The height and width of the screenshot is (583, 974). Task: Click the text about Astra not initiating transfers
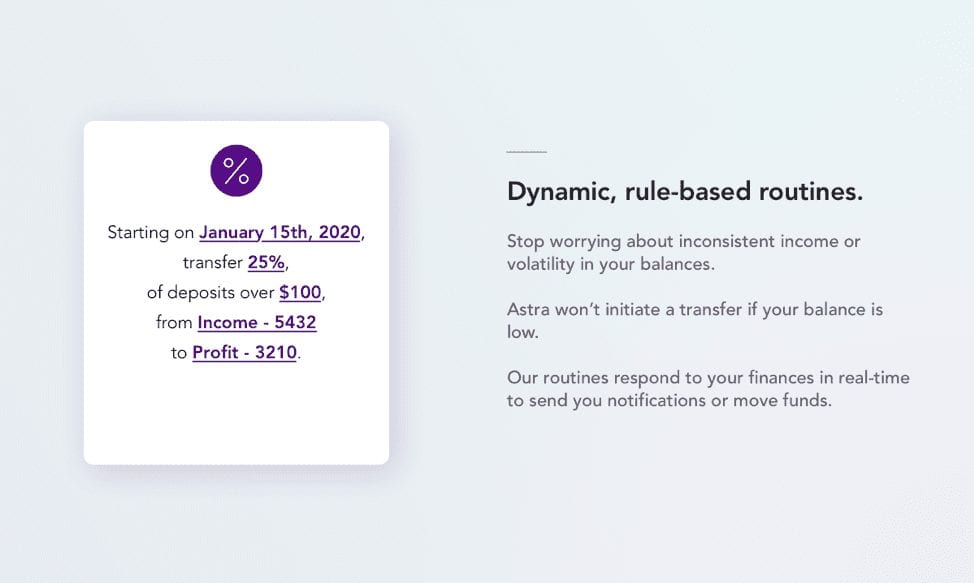[x=694, y=320]
